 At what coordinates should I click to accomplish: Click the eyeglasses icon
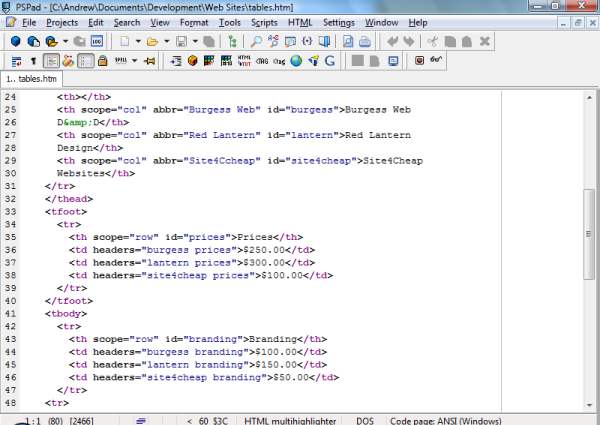(436, 60)
